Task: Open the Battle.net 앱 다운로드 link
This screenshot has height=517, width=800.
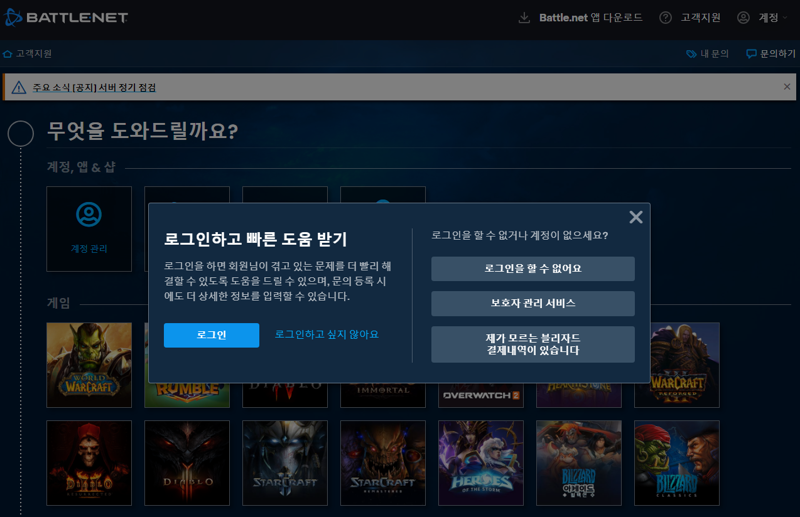Action: click(590, 18)
